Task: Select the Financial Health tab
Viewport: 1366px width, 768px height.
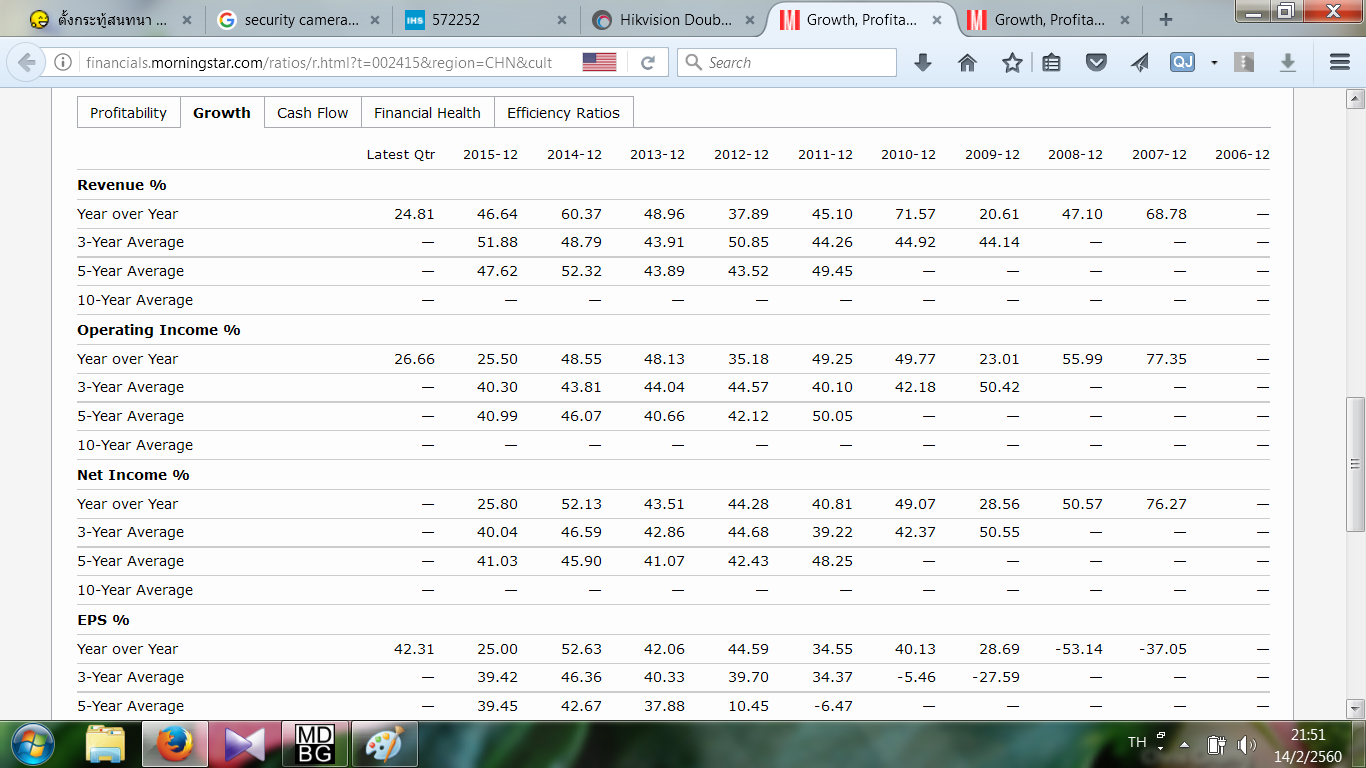Action: pos(427,113)
